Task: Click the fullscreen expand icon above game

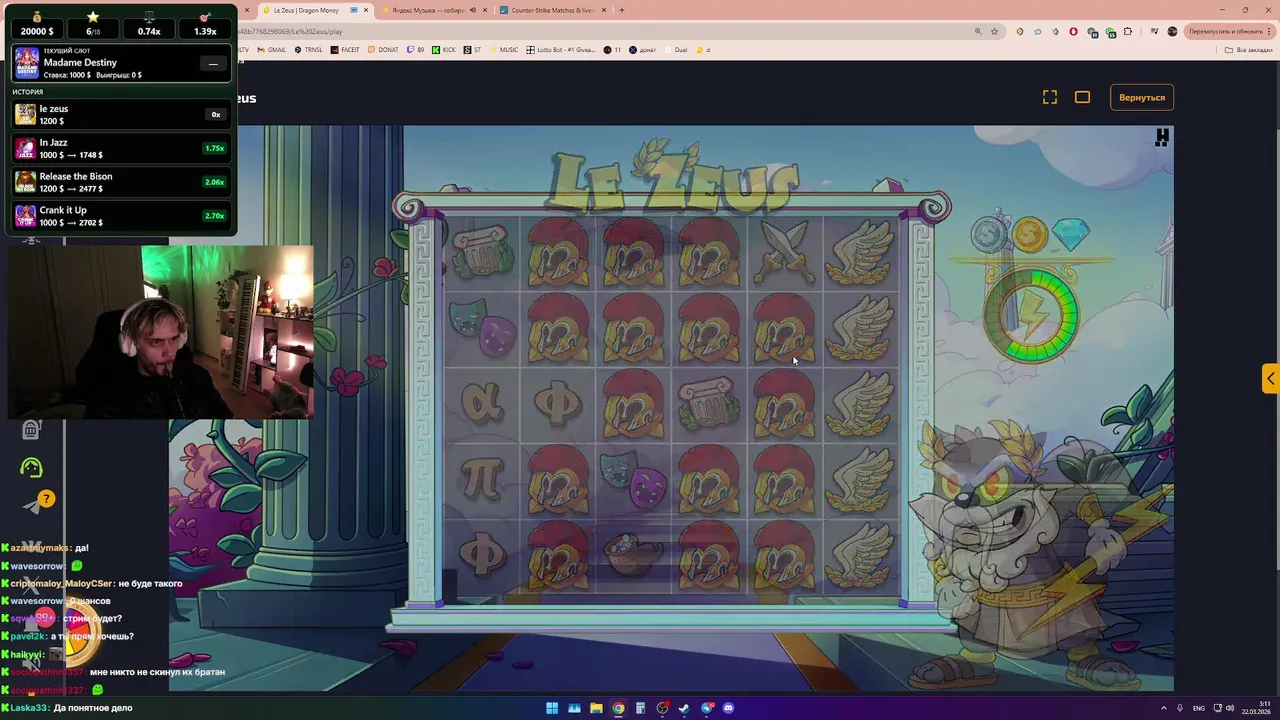Action: [x=1050, y=97]
